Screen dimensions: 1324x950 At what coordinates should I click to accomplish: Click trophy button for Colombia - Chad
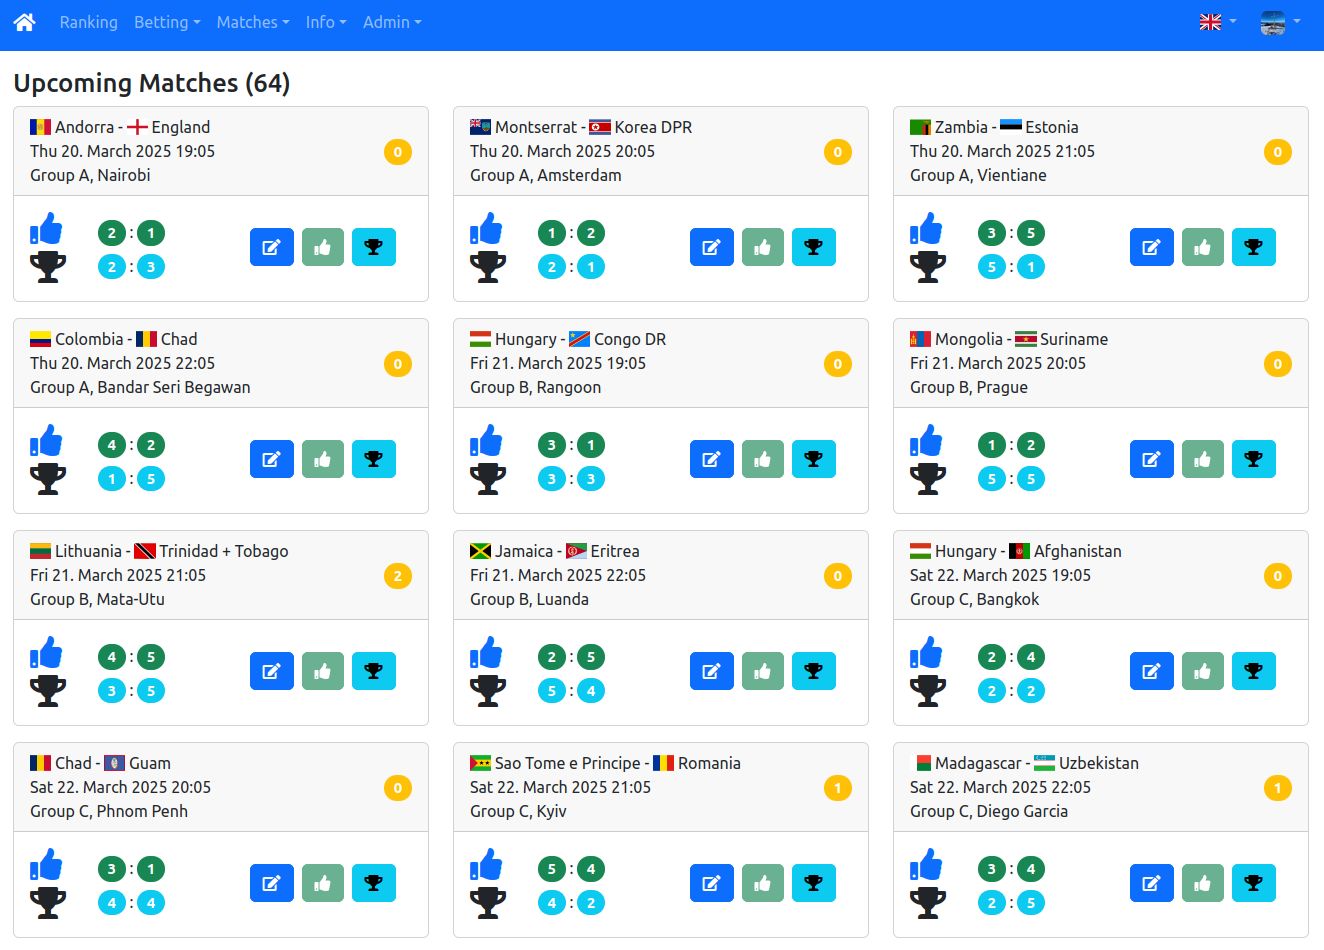point(374,459)
